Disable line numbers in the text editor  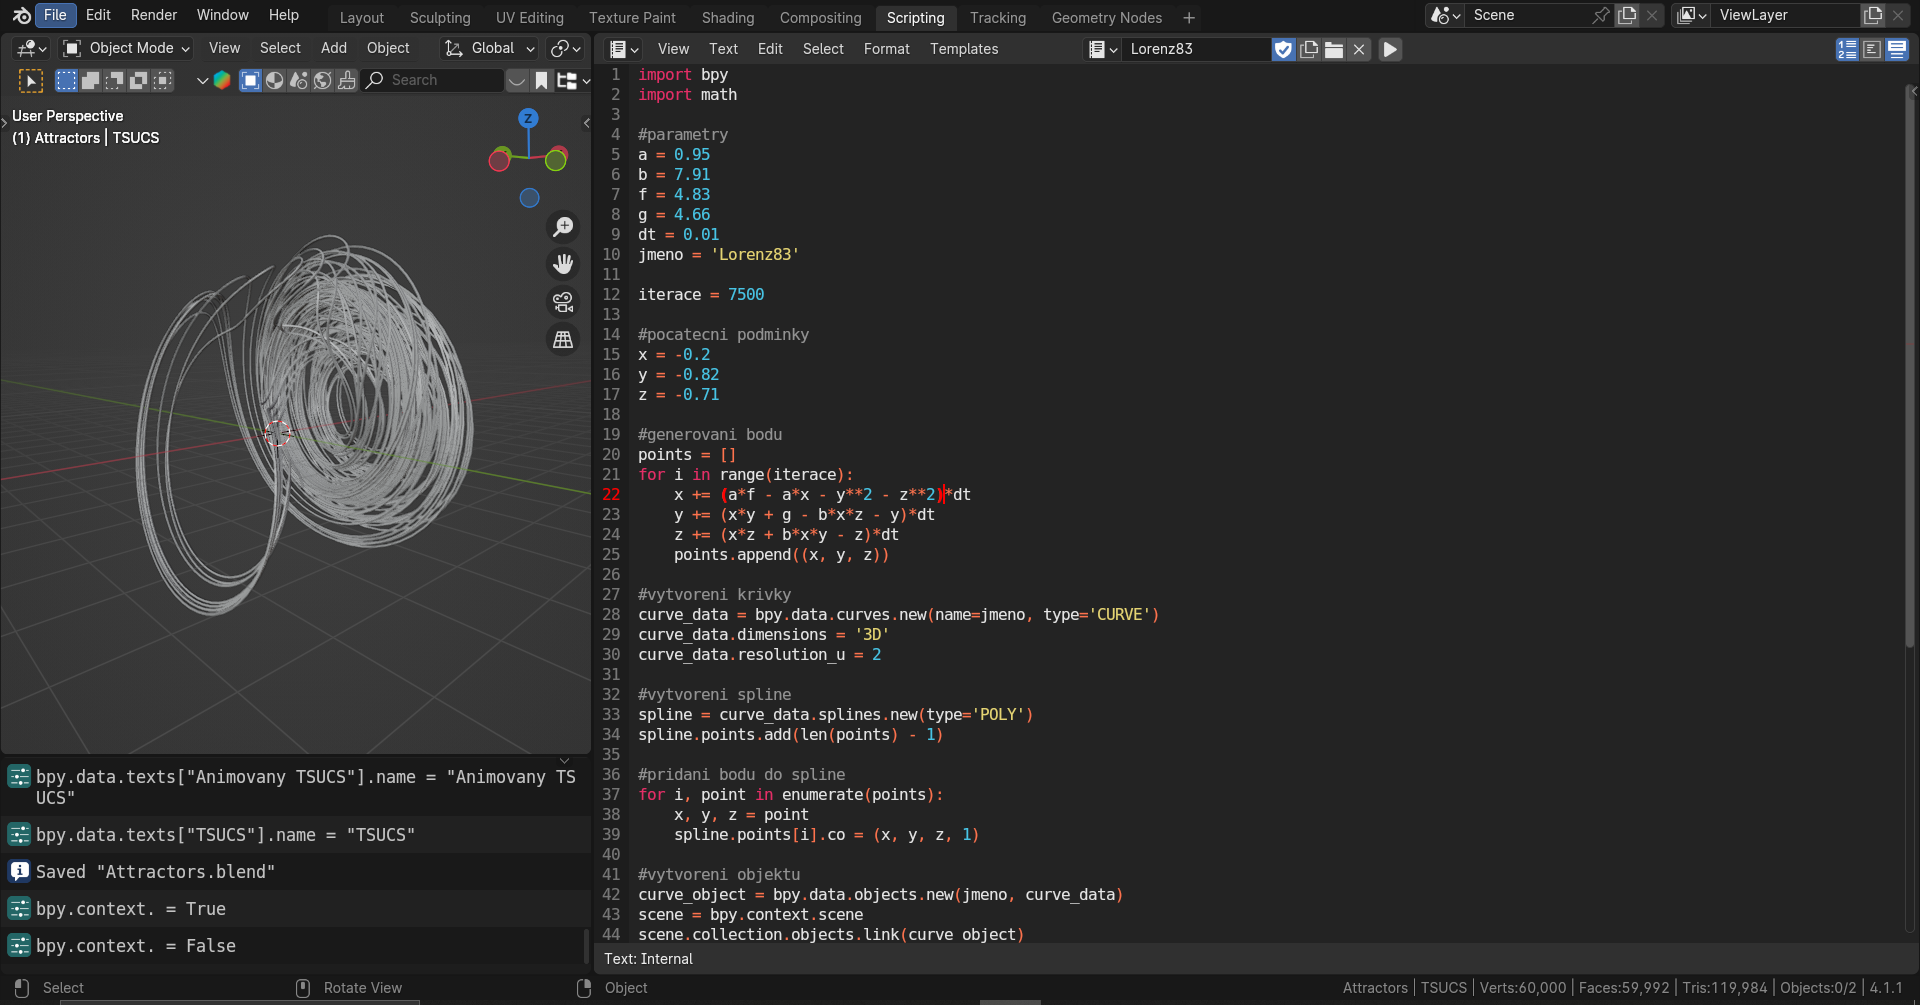click(x=1849, y=49)
